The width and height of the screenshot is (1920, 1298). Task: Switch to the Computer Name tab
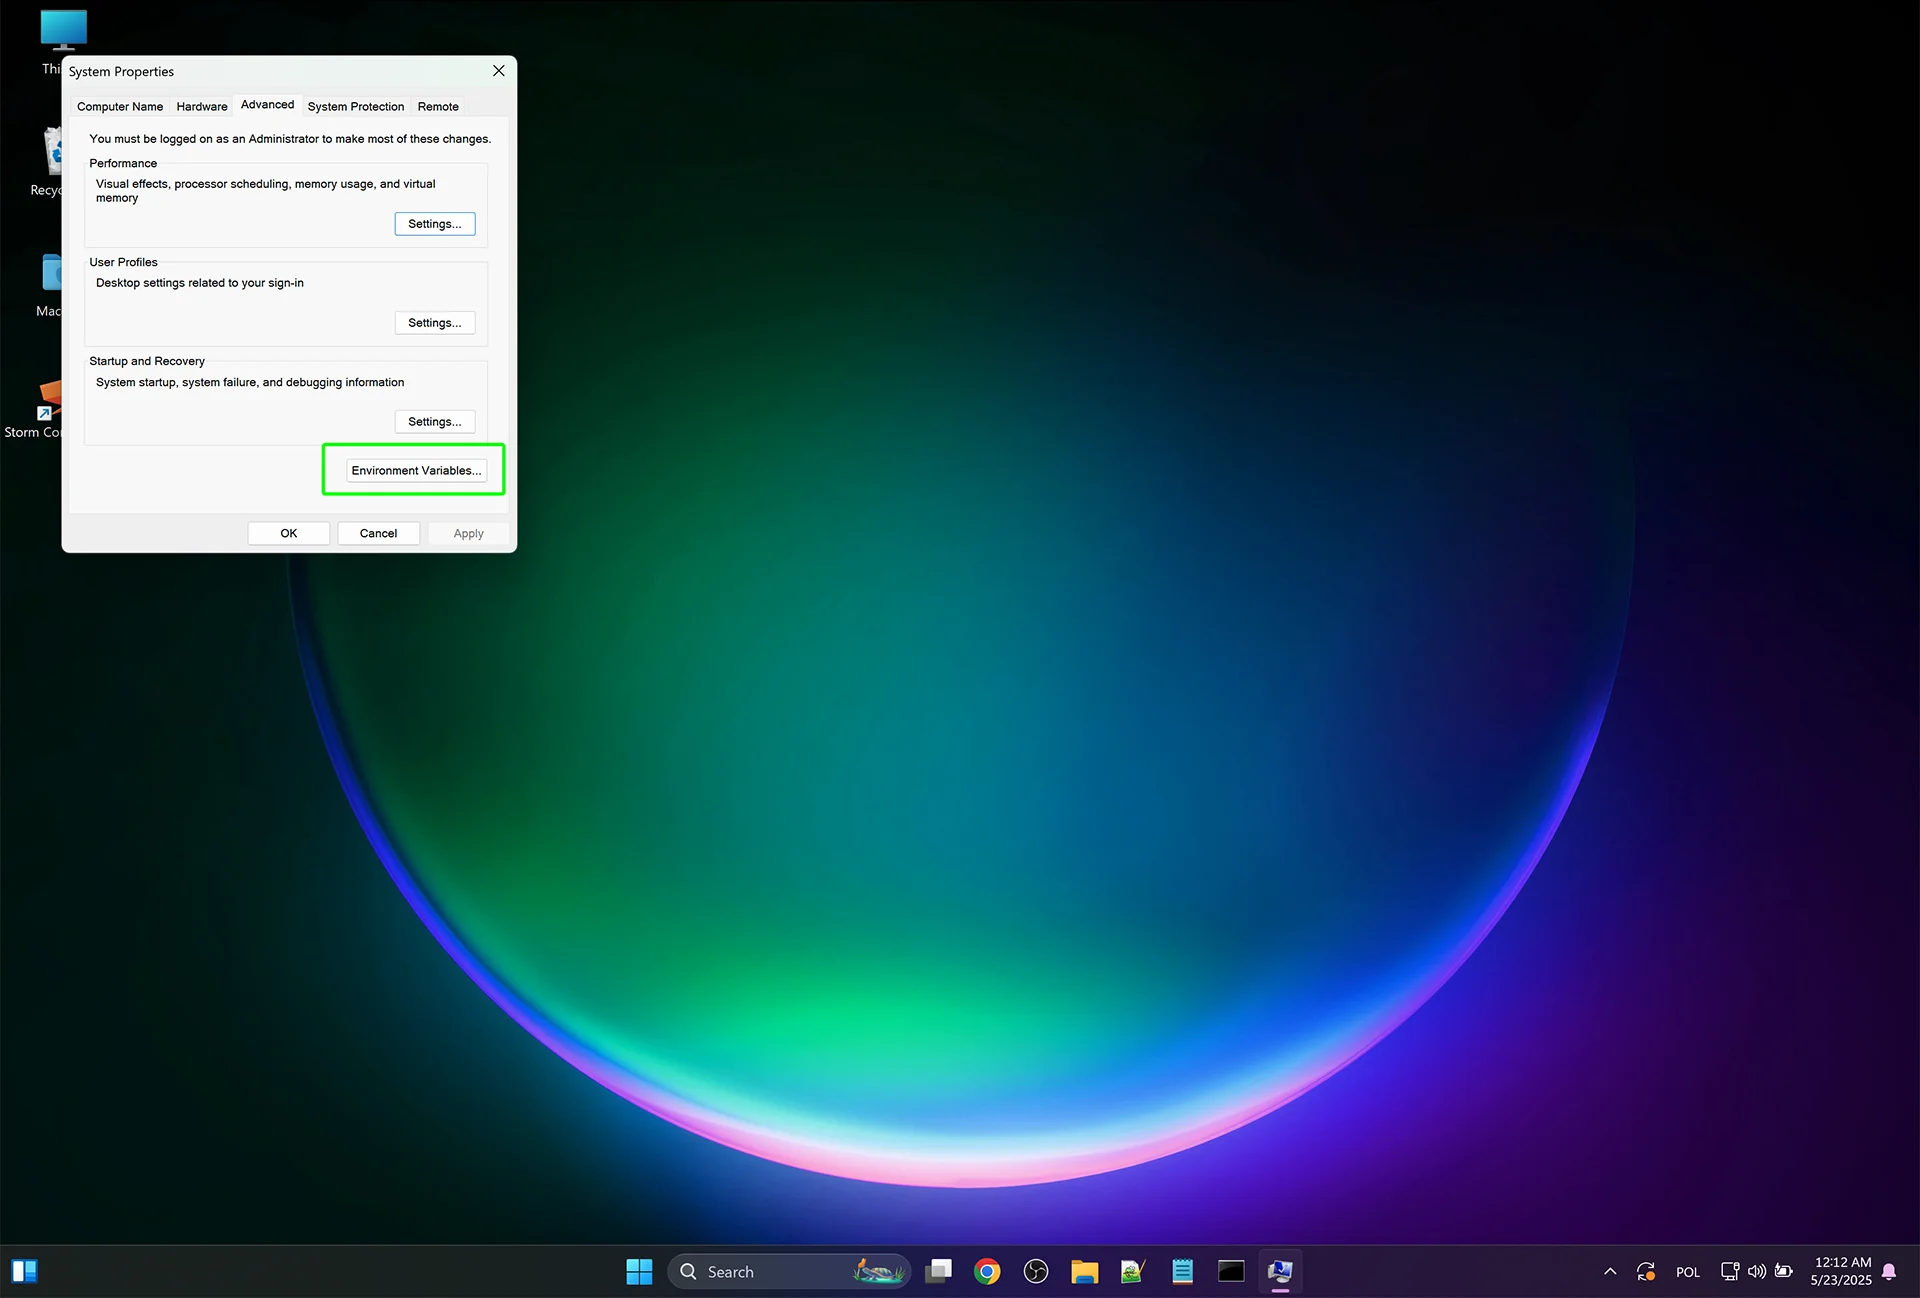(120, 107)
